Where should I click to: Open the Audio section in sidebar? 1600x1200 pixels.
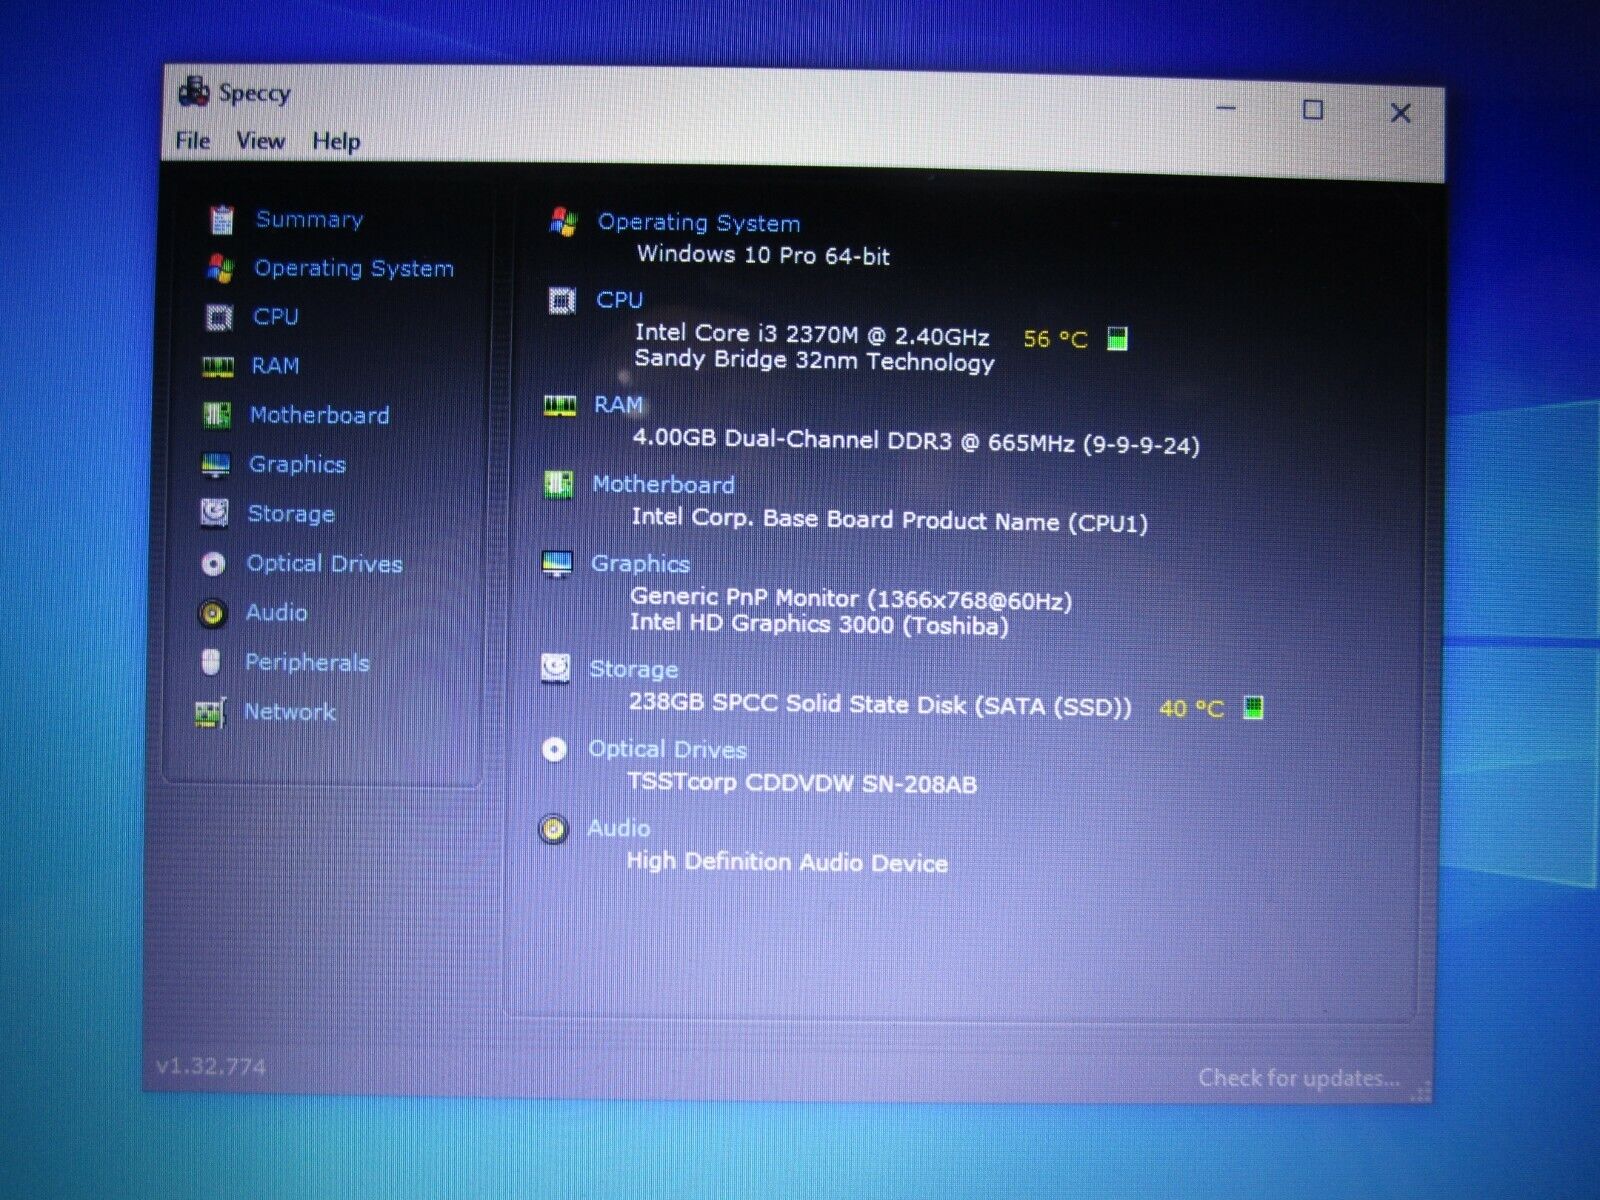coord(277,613)
